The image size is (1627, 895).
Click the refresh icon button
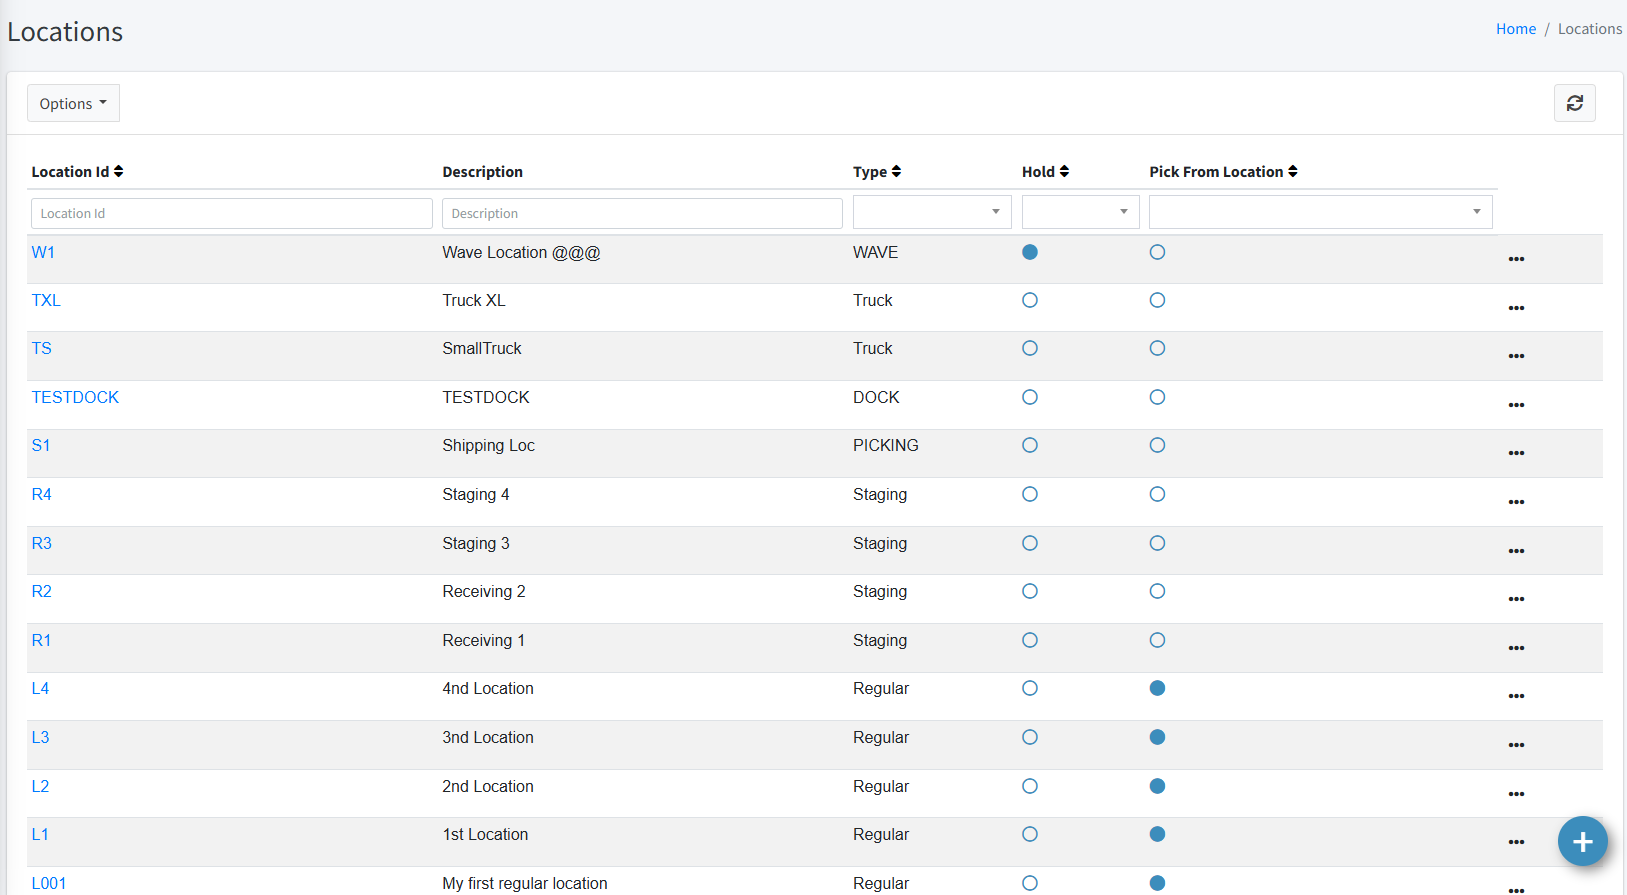1574,103
